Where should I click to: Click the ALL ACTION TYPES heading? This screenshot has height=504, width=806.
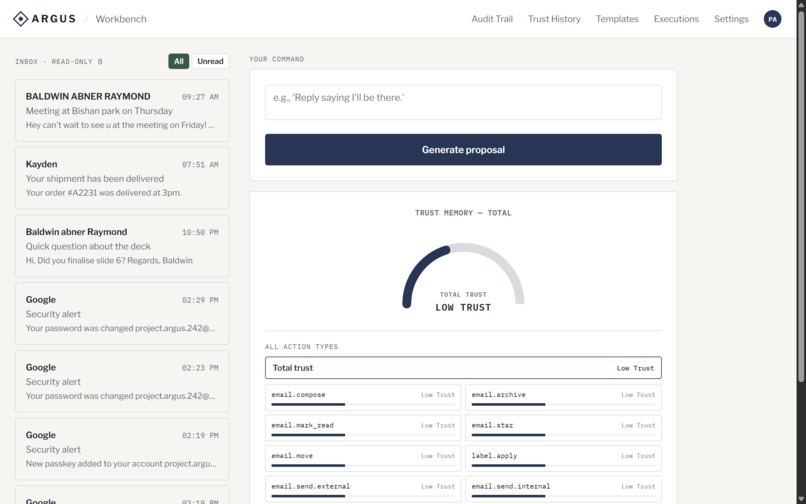301,347
